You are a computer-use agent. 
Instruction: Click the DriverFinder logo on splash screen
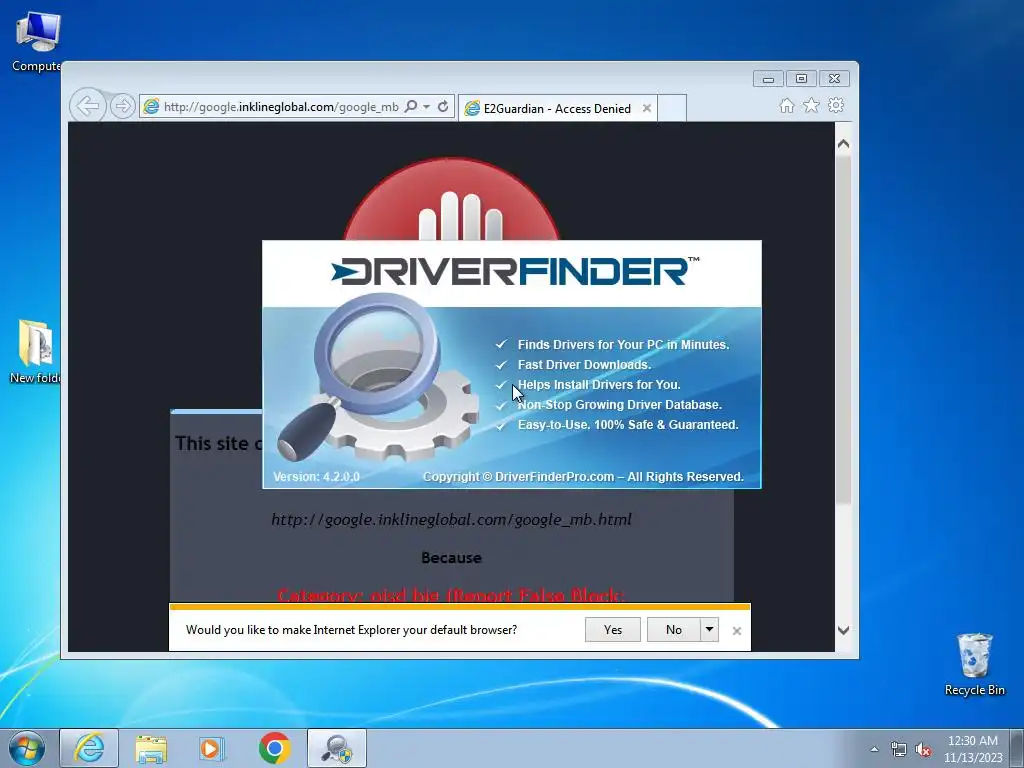point(515,271)
